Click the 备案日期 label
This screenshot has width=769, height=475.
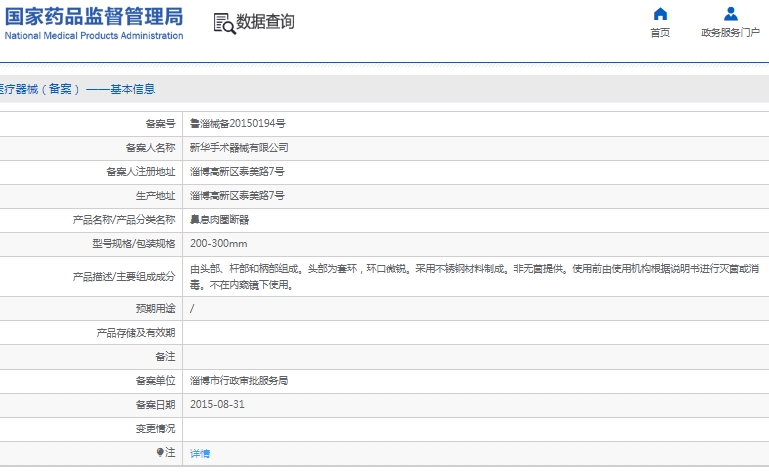click(155, 404)
